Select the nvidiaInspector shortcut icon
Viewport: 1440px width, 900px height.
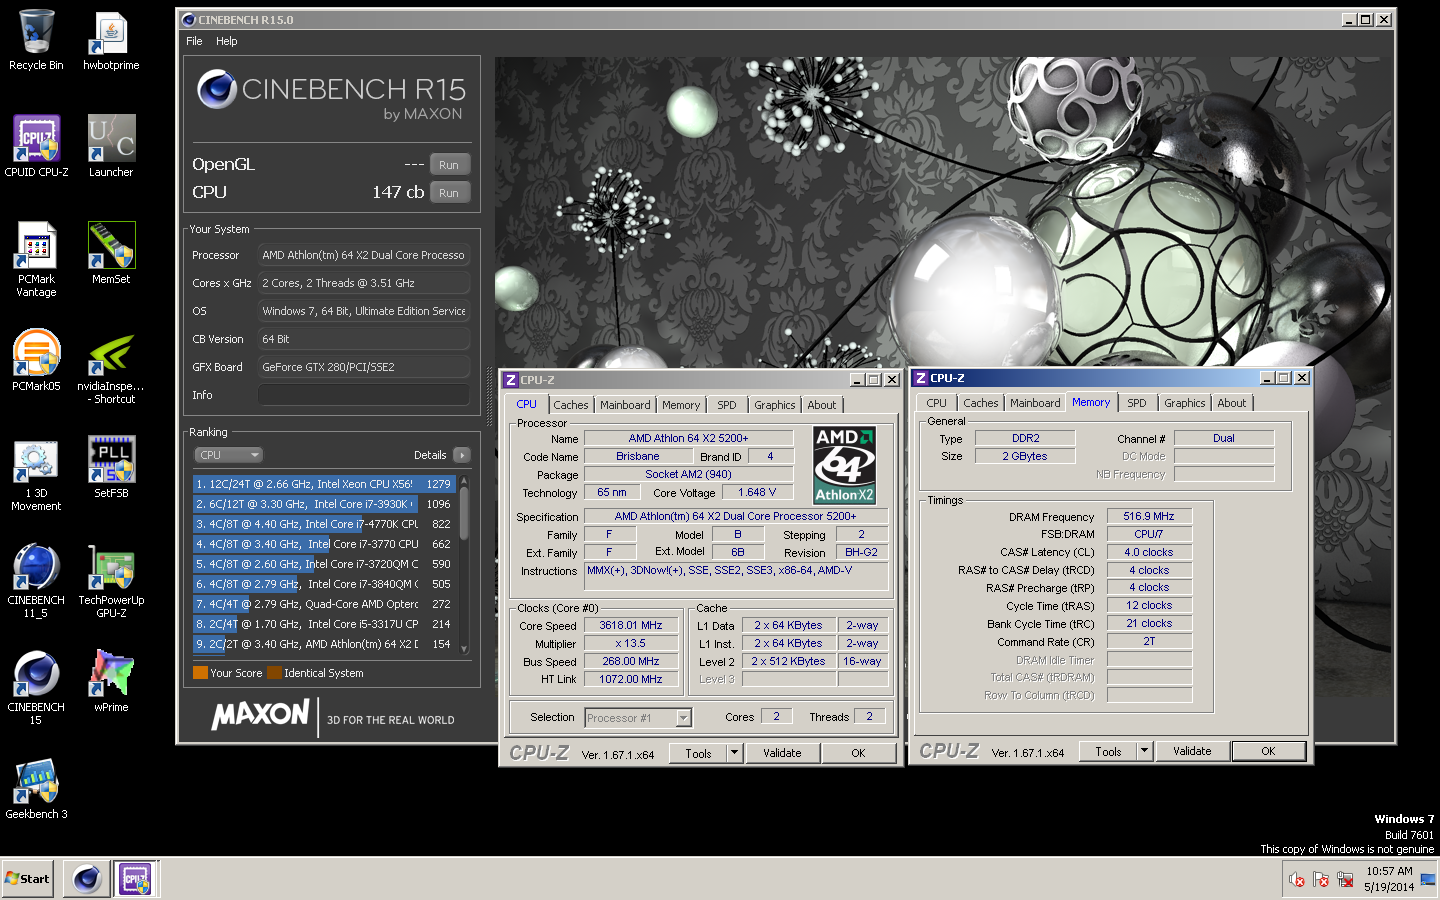(x=111, y=366)
